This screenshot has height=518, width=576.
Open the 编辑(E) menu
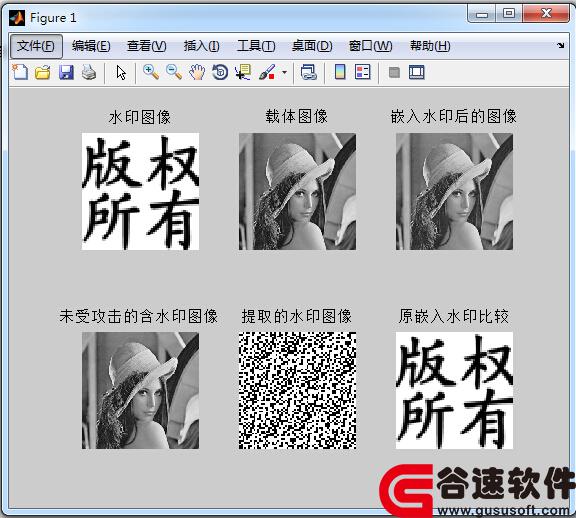91,46
